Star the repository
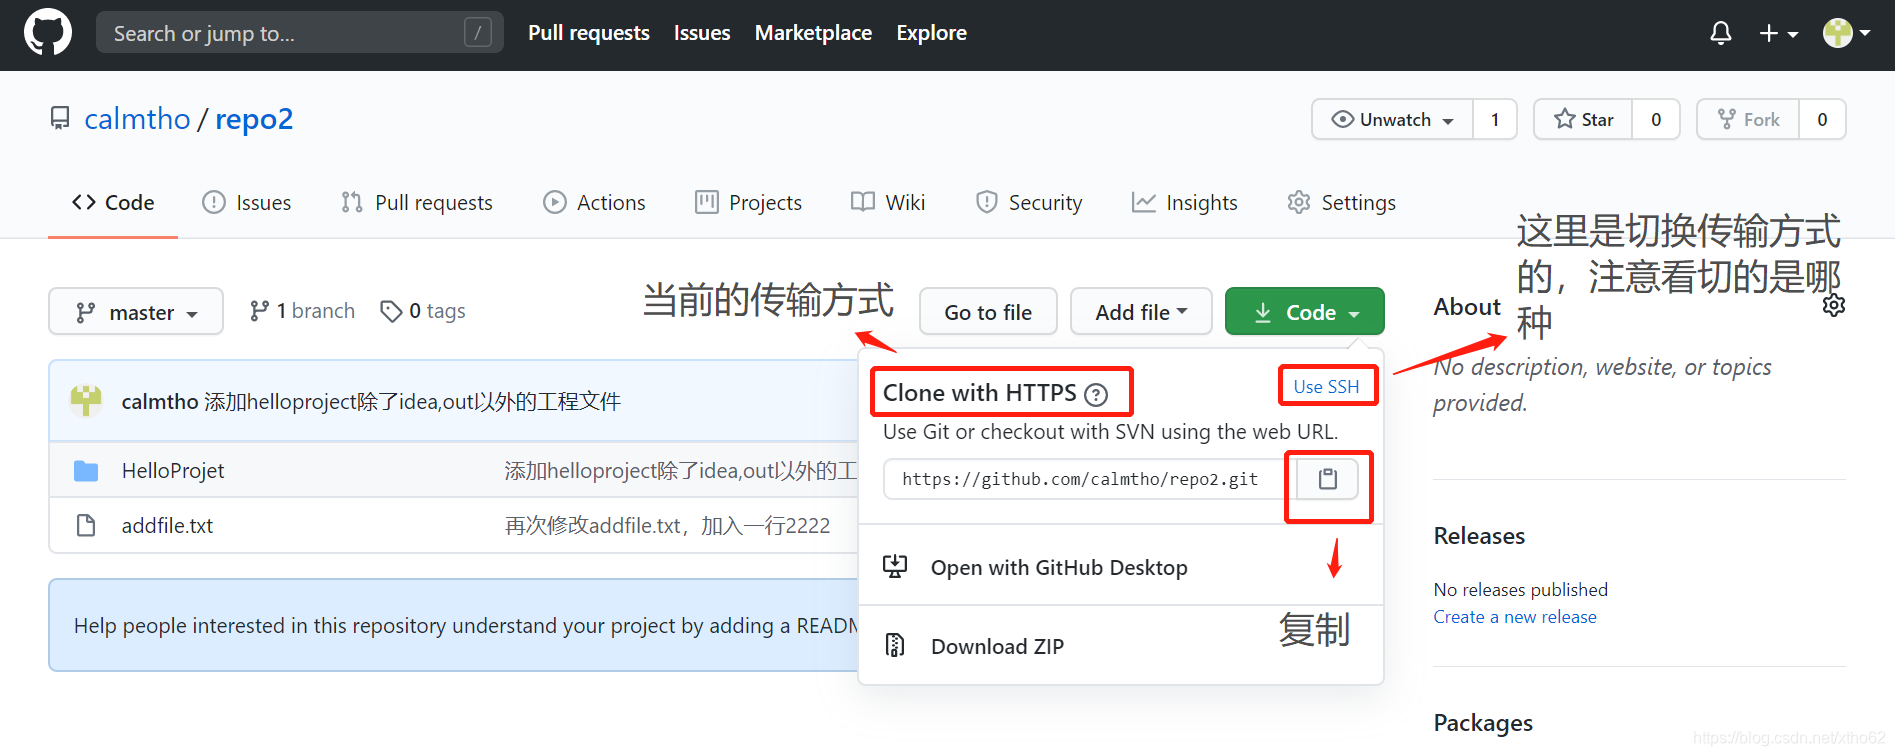The image size is (1895, 756). coord(1583,119)
